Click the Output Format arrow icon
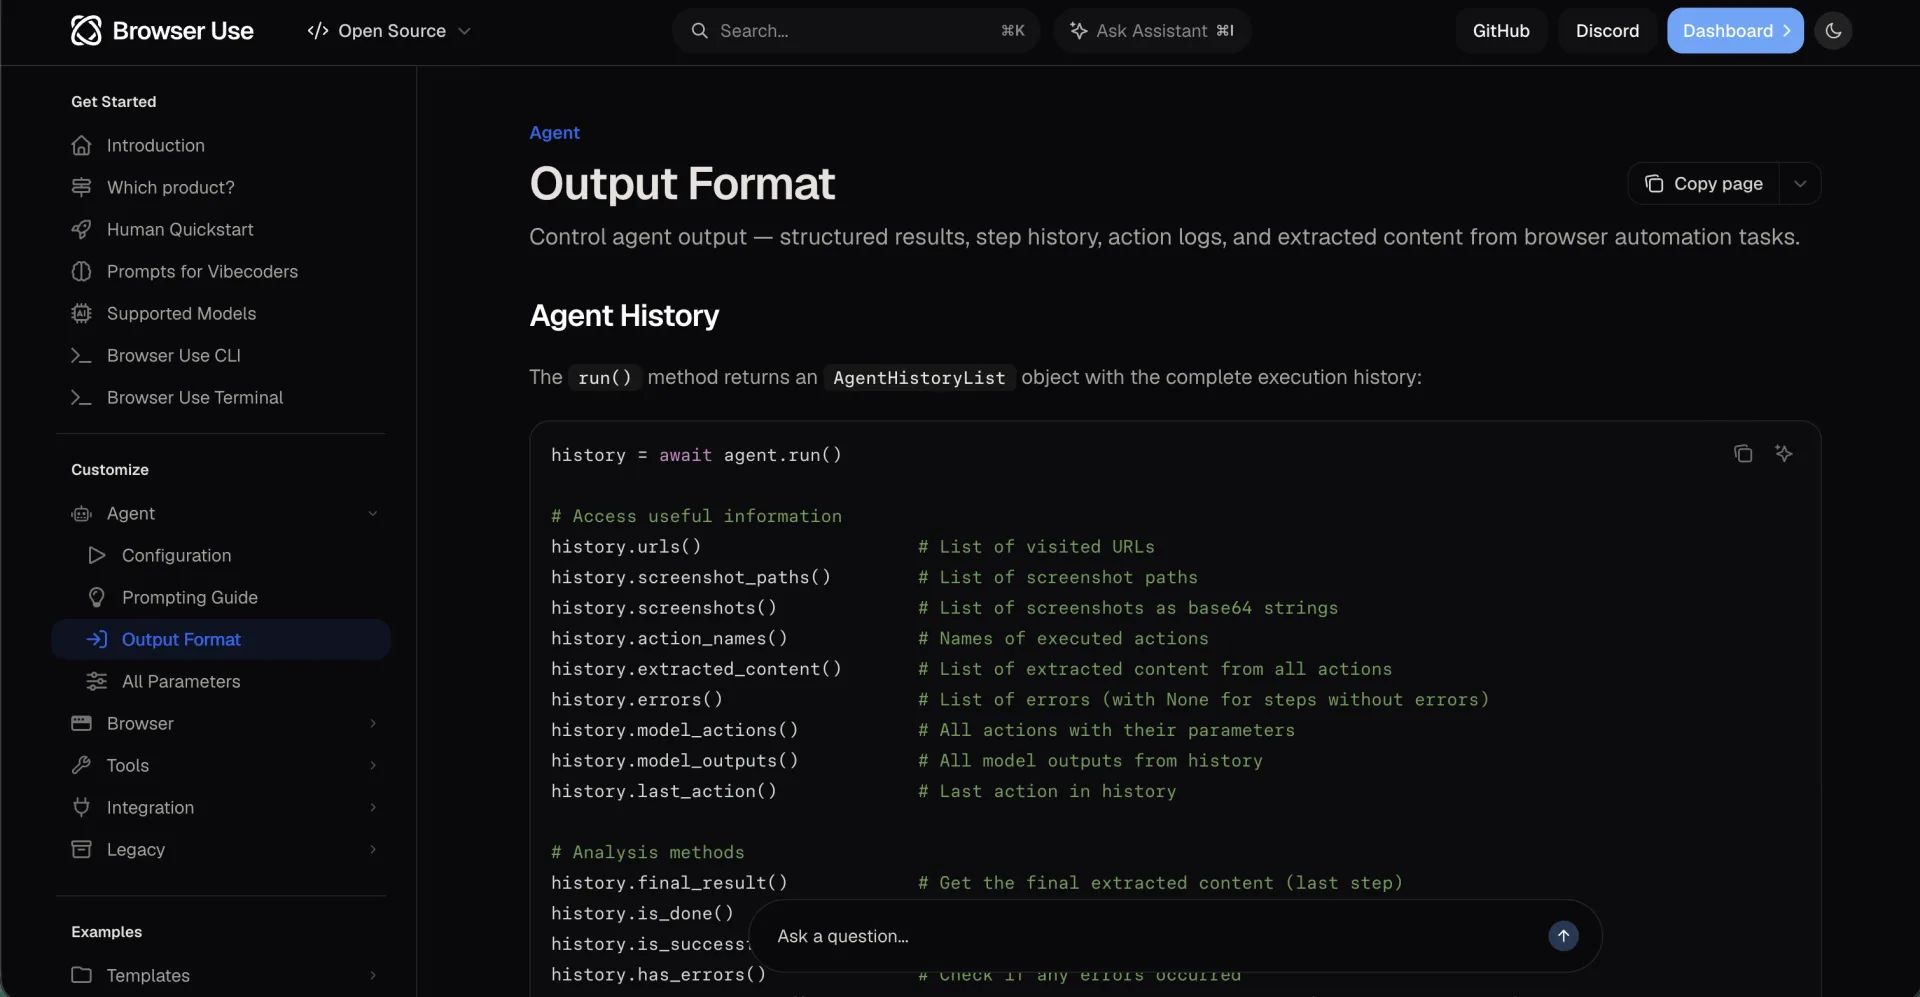1920x997 pixels. point(97,640)
